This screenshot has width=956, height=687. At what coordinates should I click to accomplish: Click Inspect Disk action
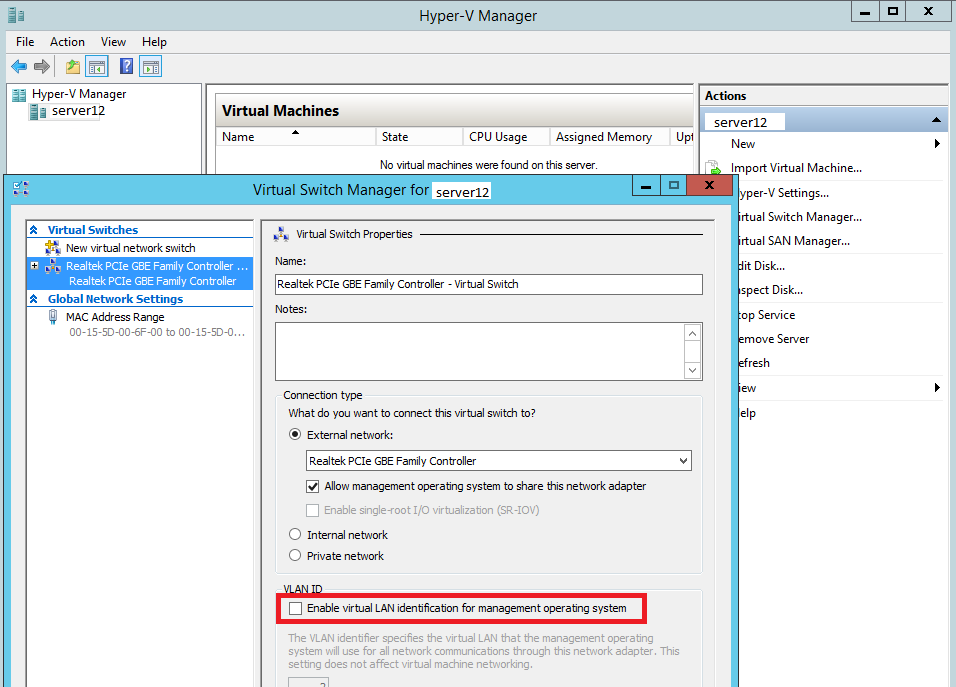click(770, 290)
